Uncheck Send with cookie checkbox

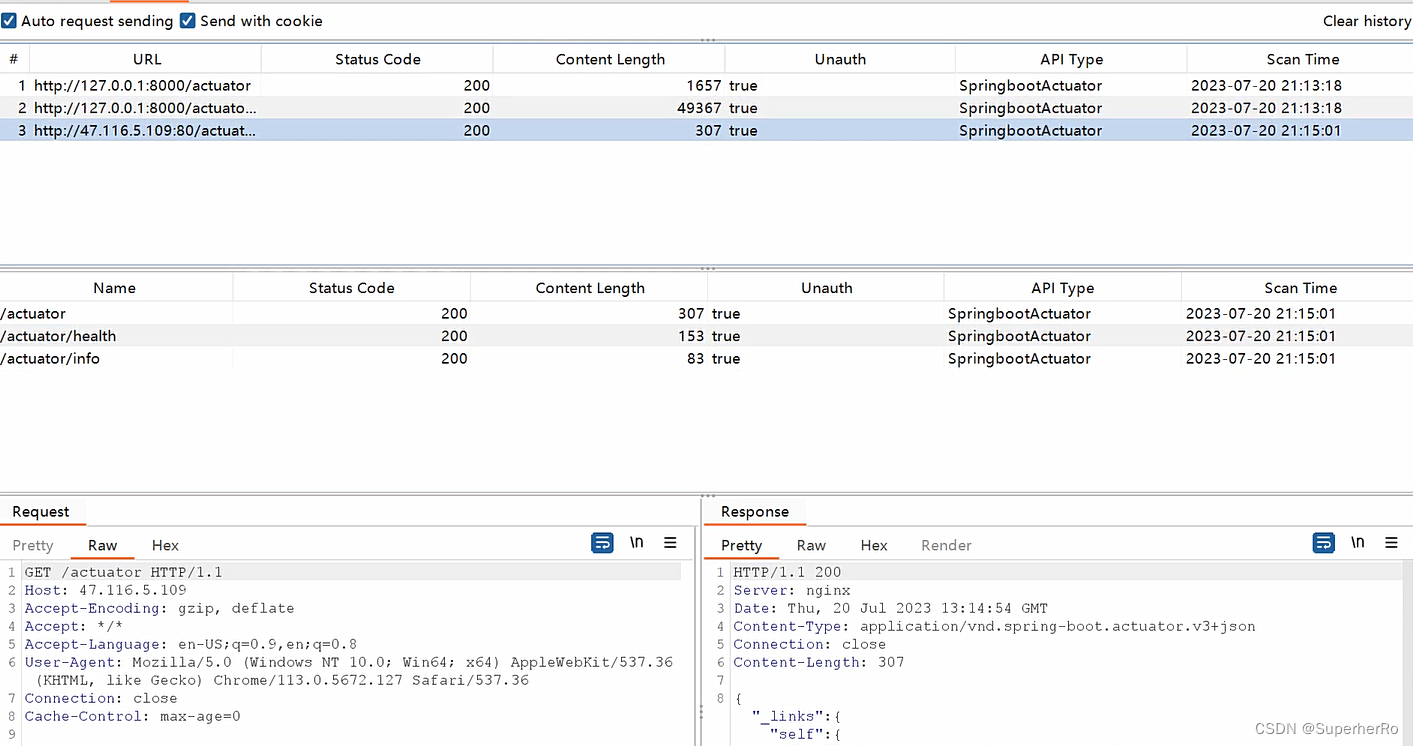click(187, 20)
